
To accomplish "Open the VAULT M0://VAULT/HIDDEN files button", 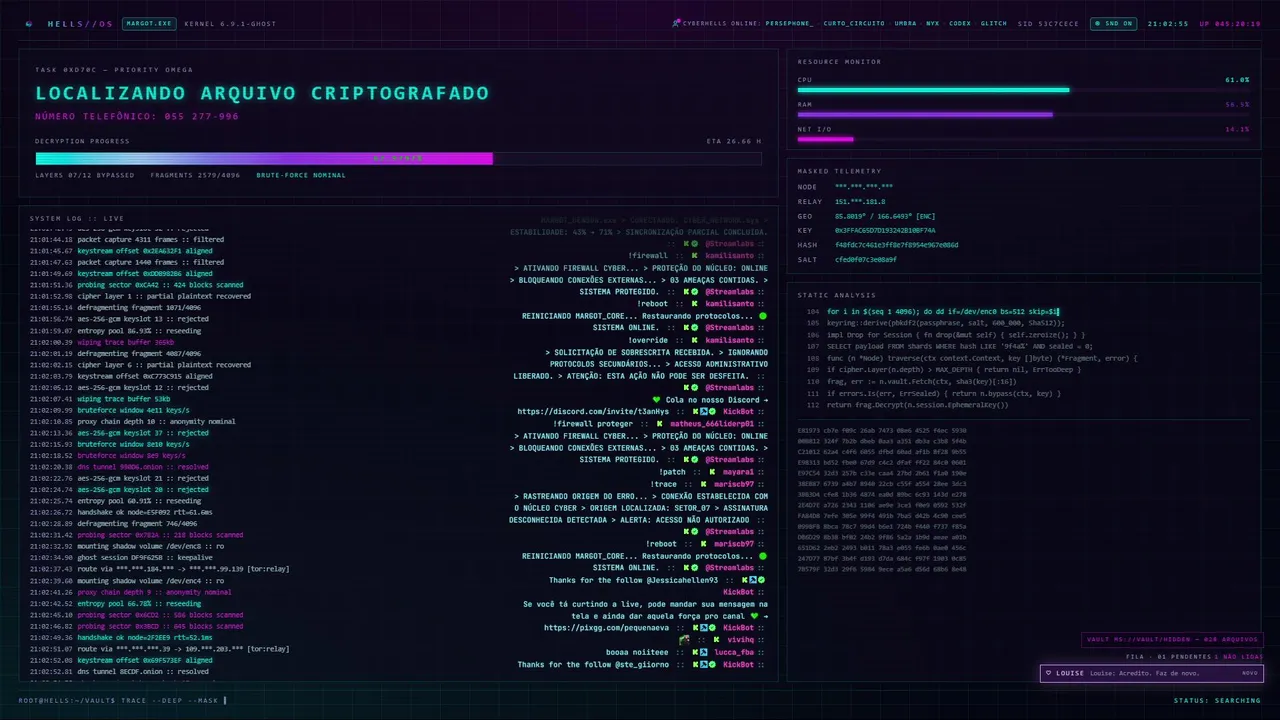I will pos(1172,640).
